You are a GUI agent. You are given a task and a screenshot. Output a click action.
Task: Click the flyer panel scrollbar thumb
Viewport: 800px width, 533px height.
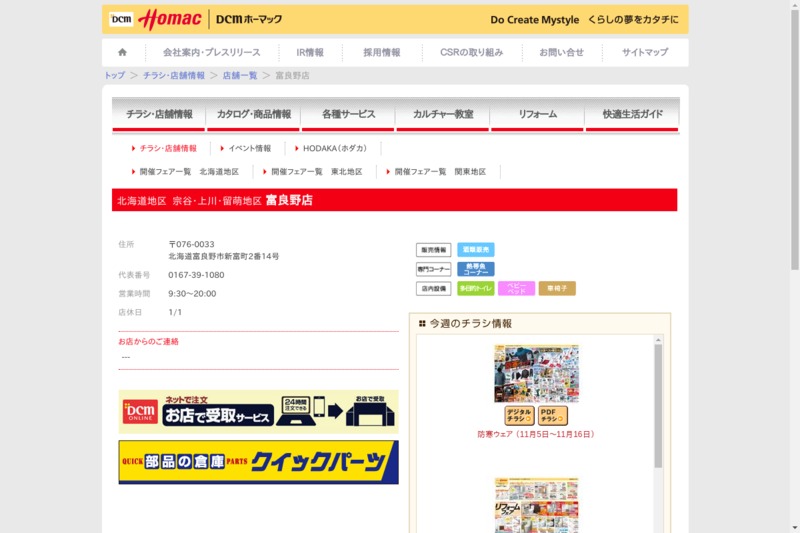pos(658,406)
